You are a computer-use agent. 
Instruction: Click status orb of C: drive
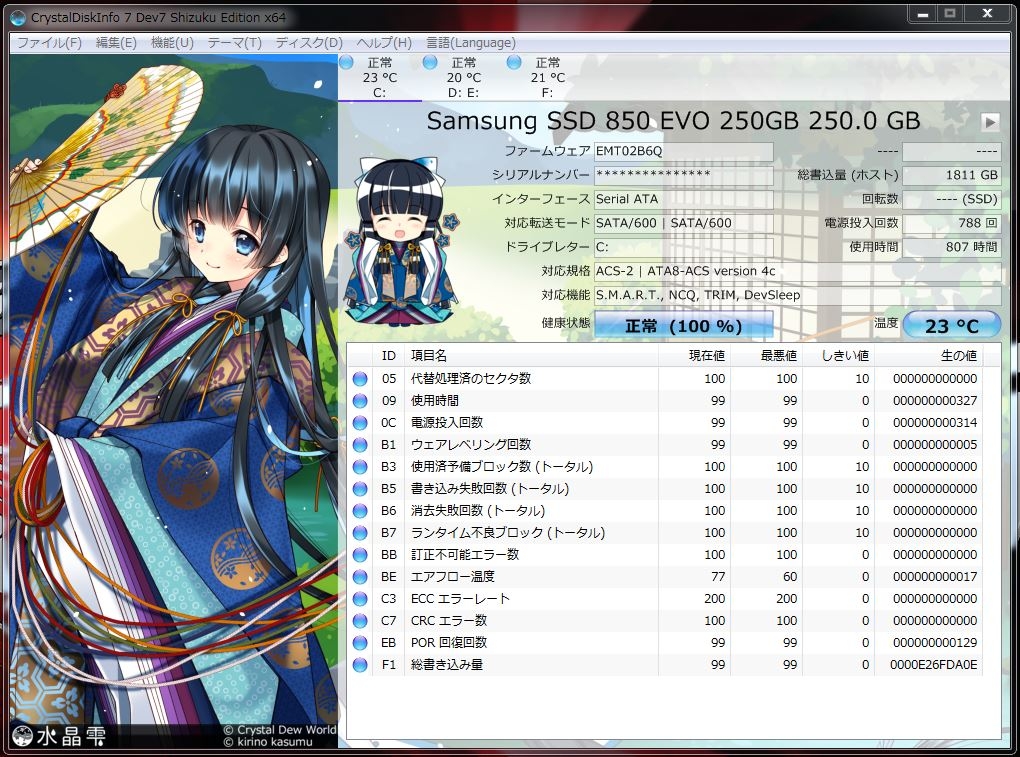pos(347,62)
